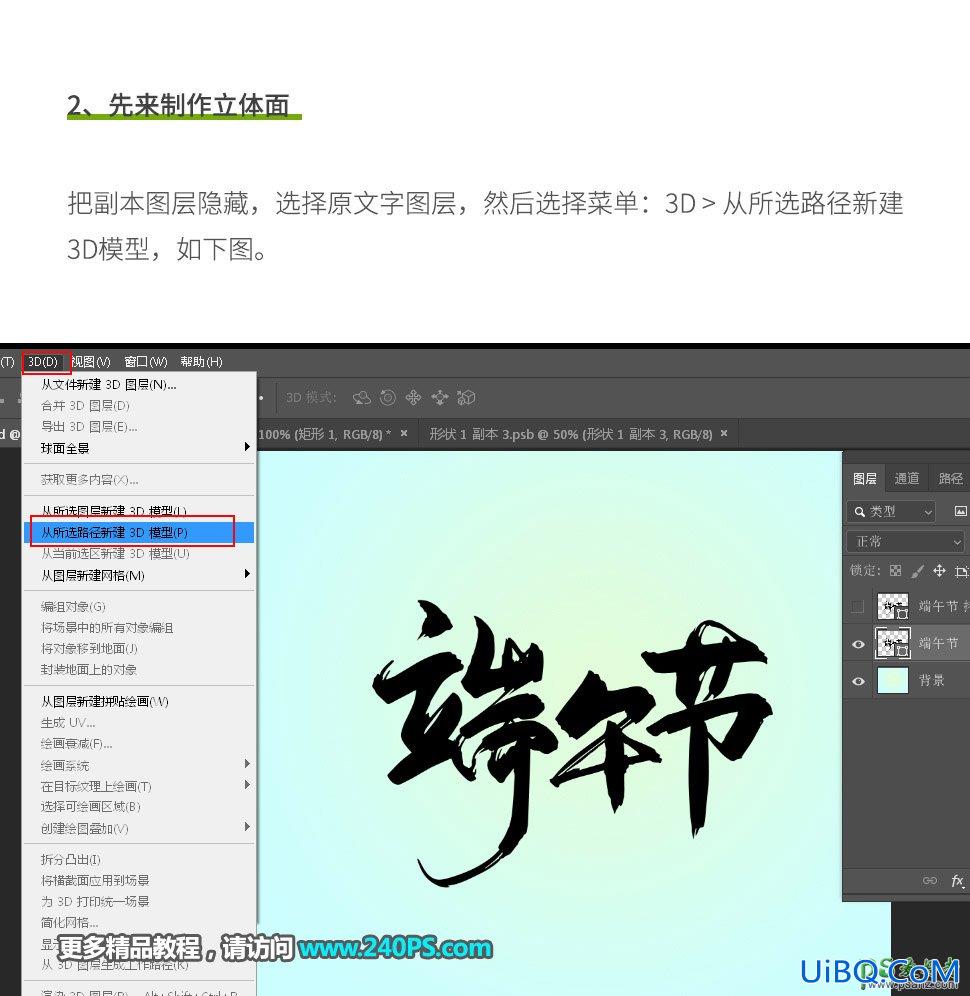
Task: Click the link layers chain icon
Action: tap(930, 880)
